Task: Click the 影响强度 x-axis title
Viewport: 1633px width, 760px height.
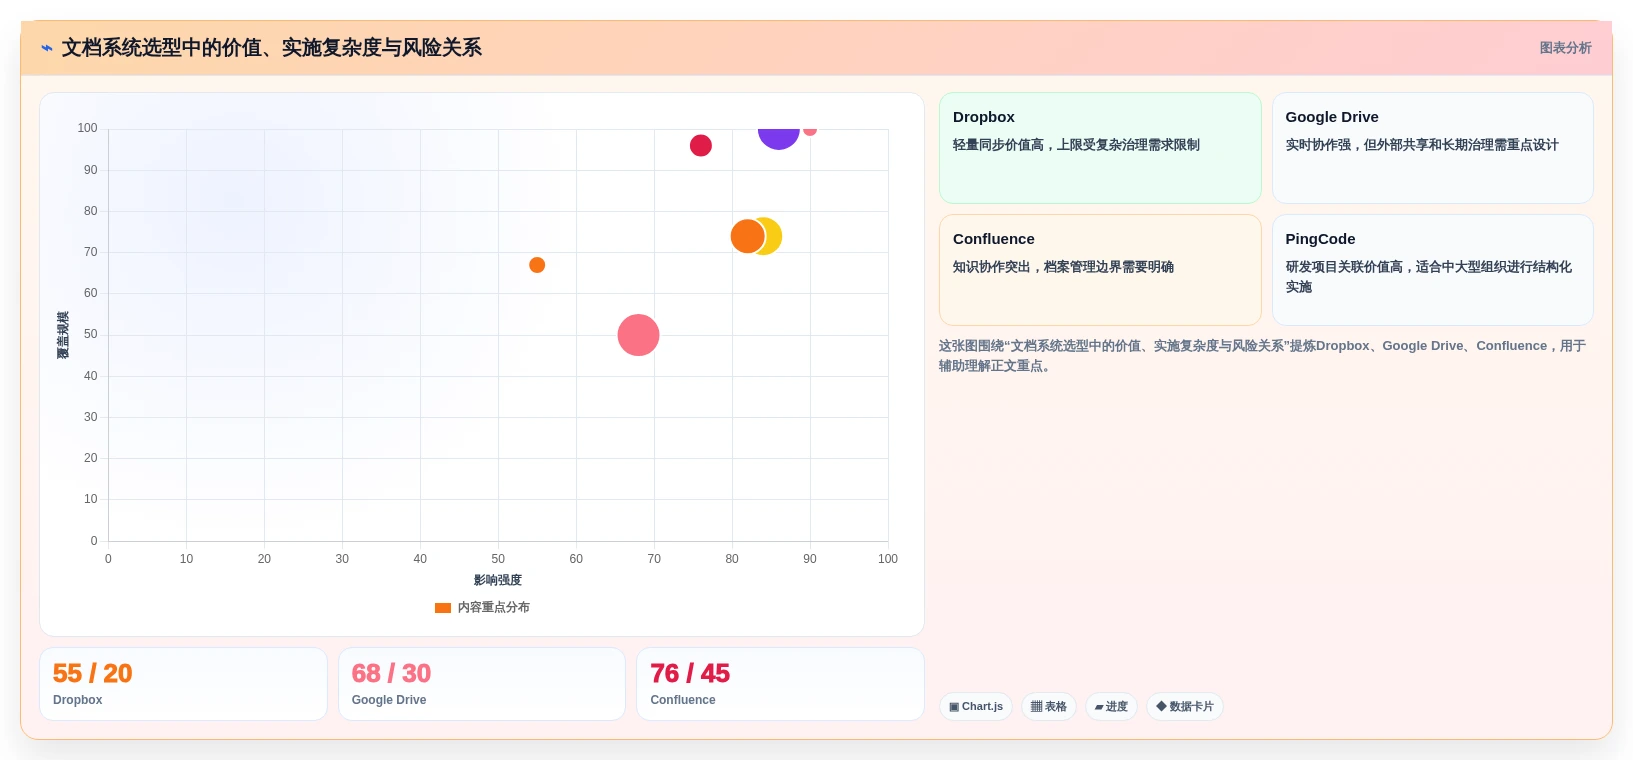Action: pyautogui.click(x=498, y=580)
